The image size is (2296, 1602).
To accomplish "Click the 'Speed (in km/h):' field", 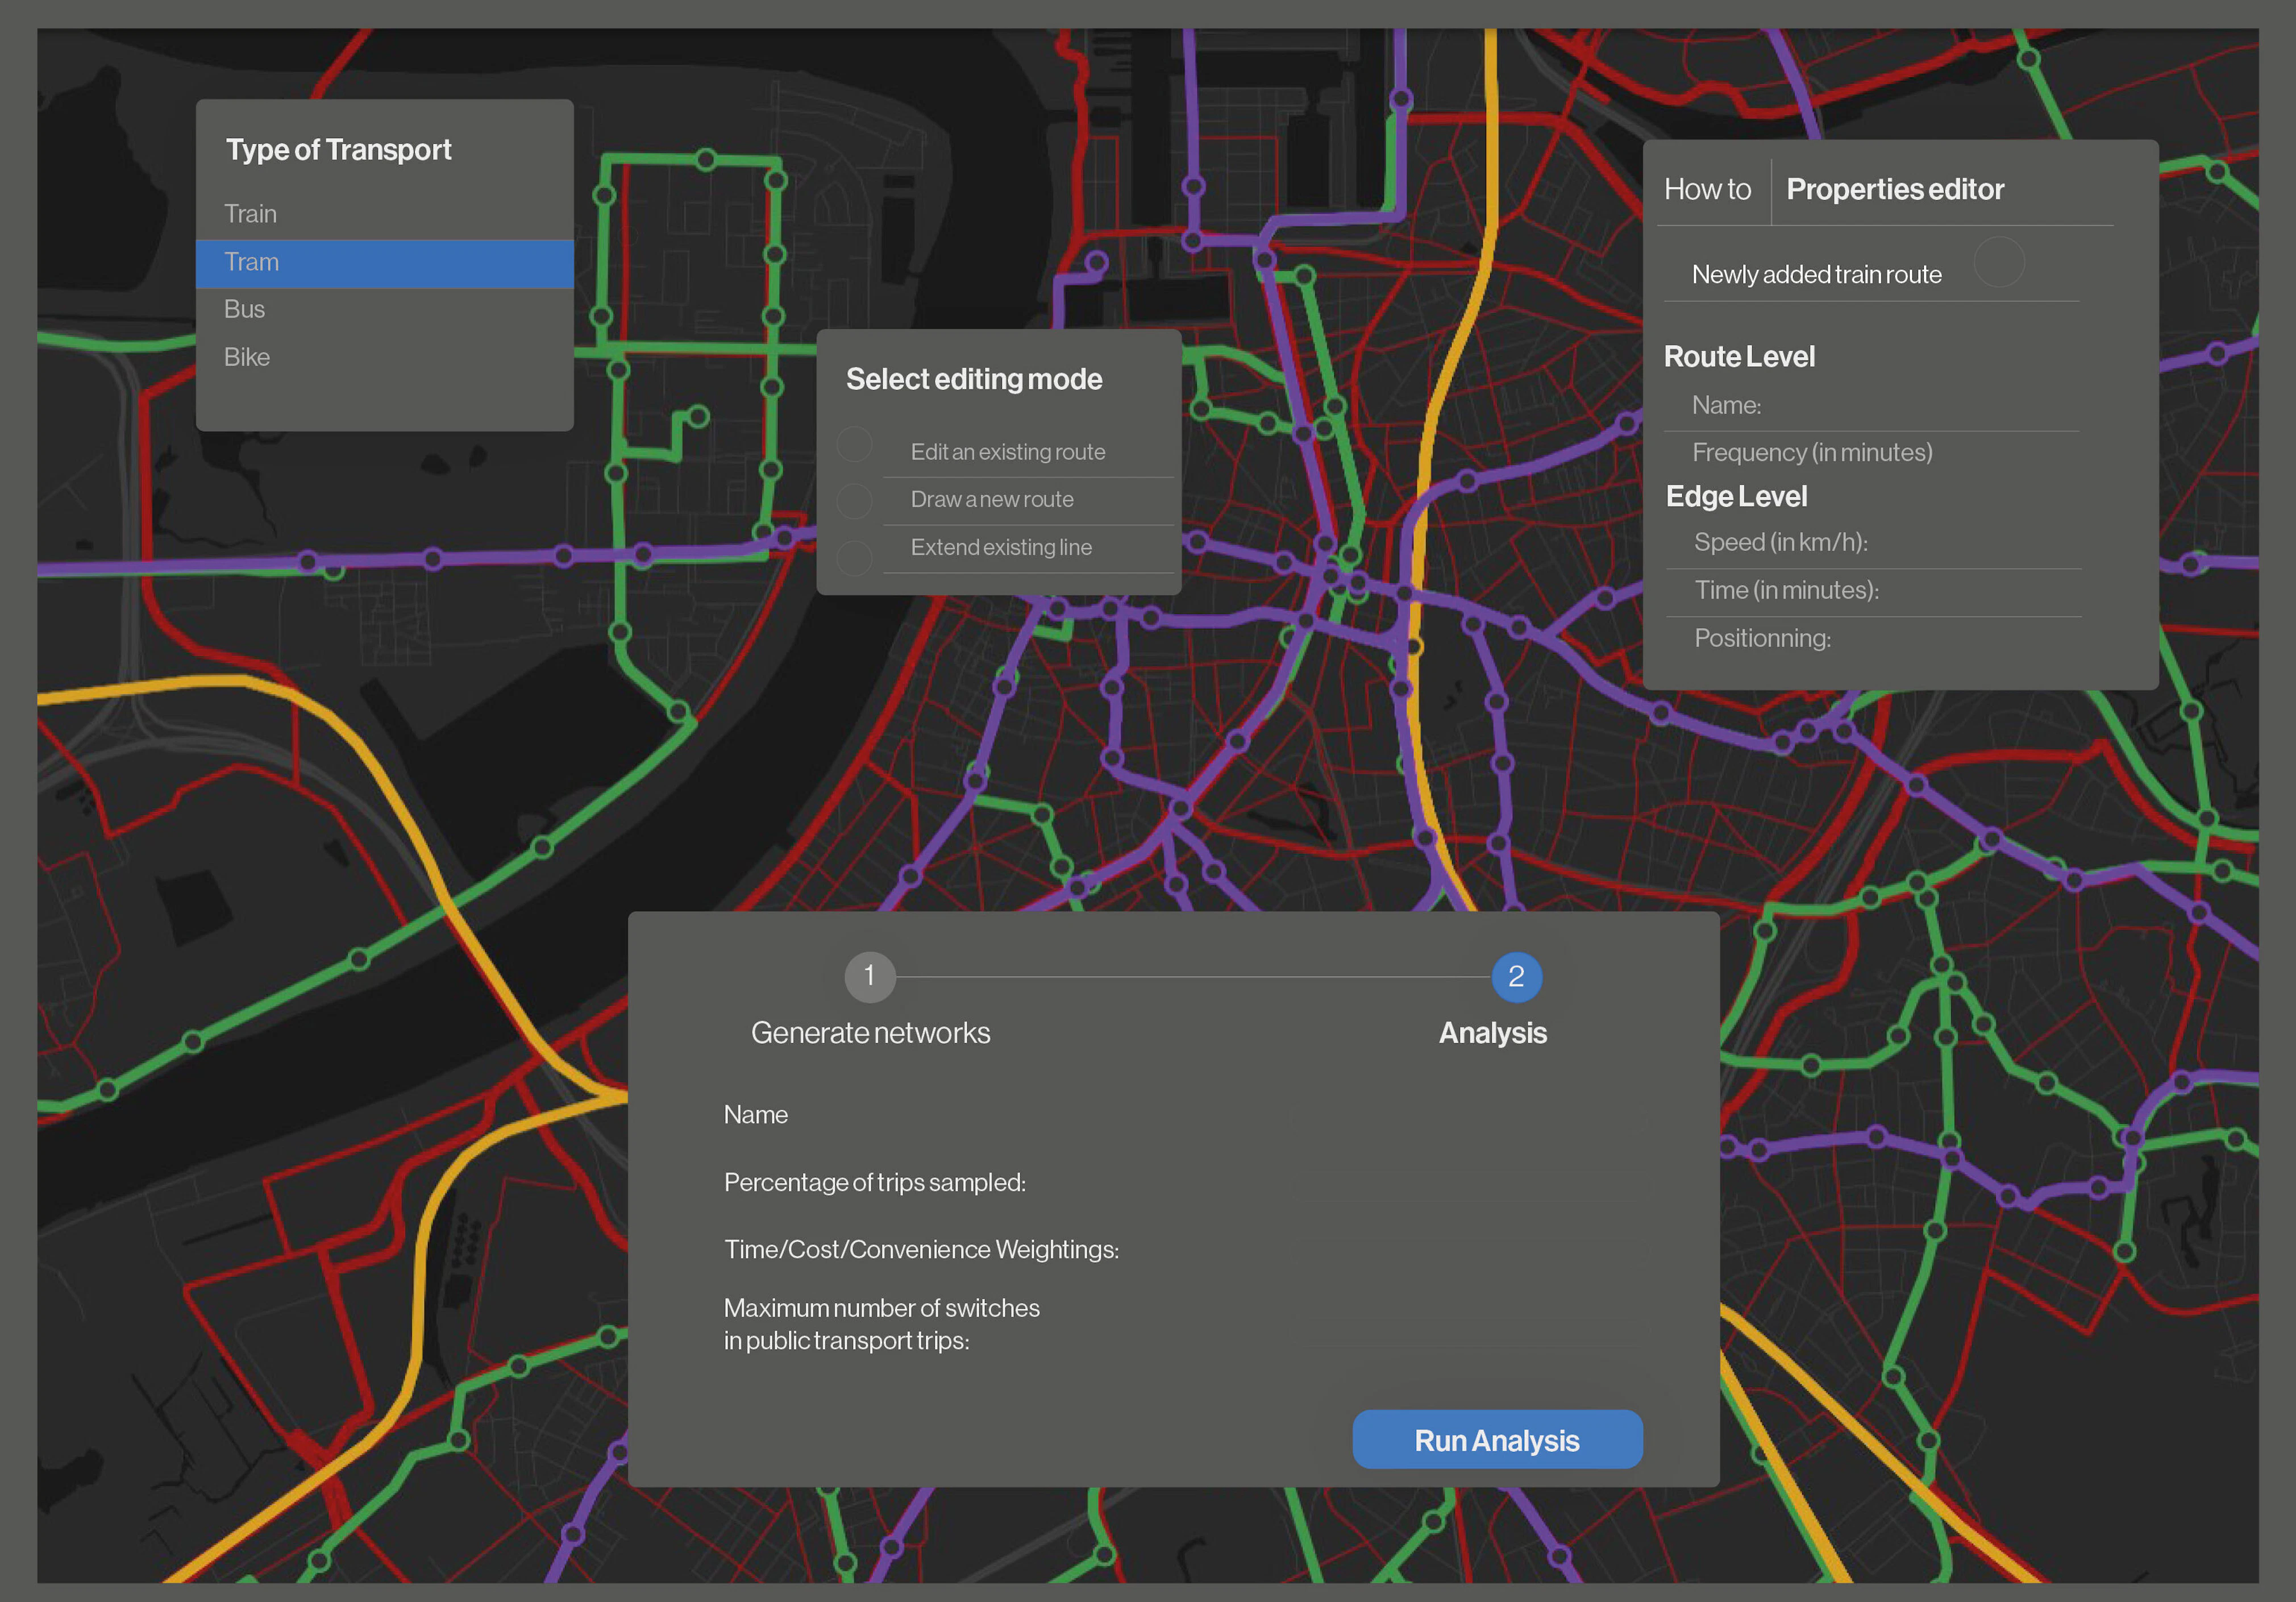I will tap(1873, 543).
